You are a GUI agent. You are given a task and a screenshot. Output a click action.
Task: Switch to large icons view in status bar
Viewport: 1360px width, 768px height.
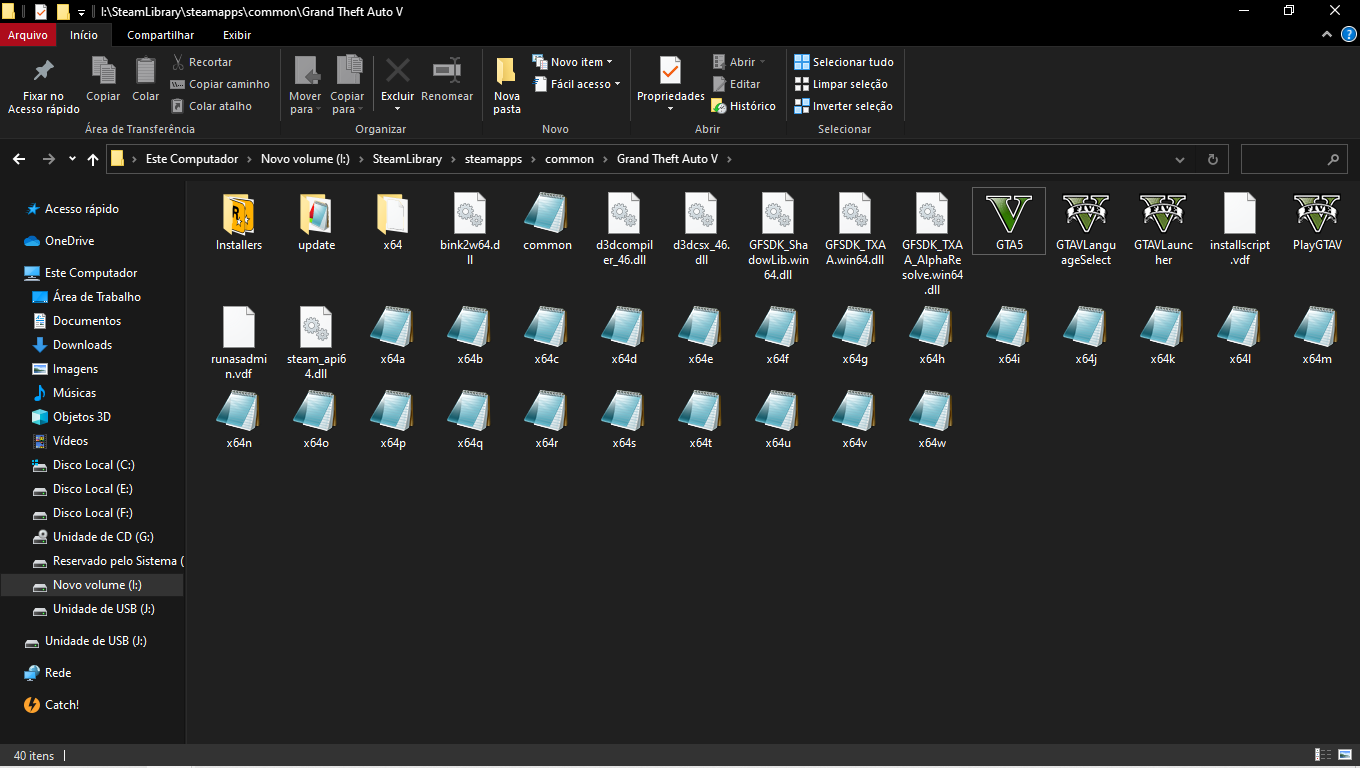click(x=1343, y=755)
